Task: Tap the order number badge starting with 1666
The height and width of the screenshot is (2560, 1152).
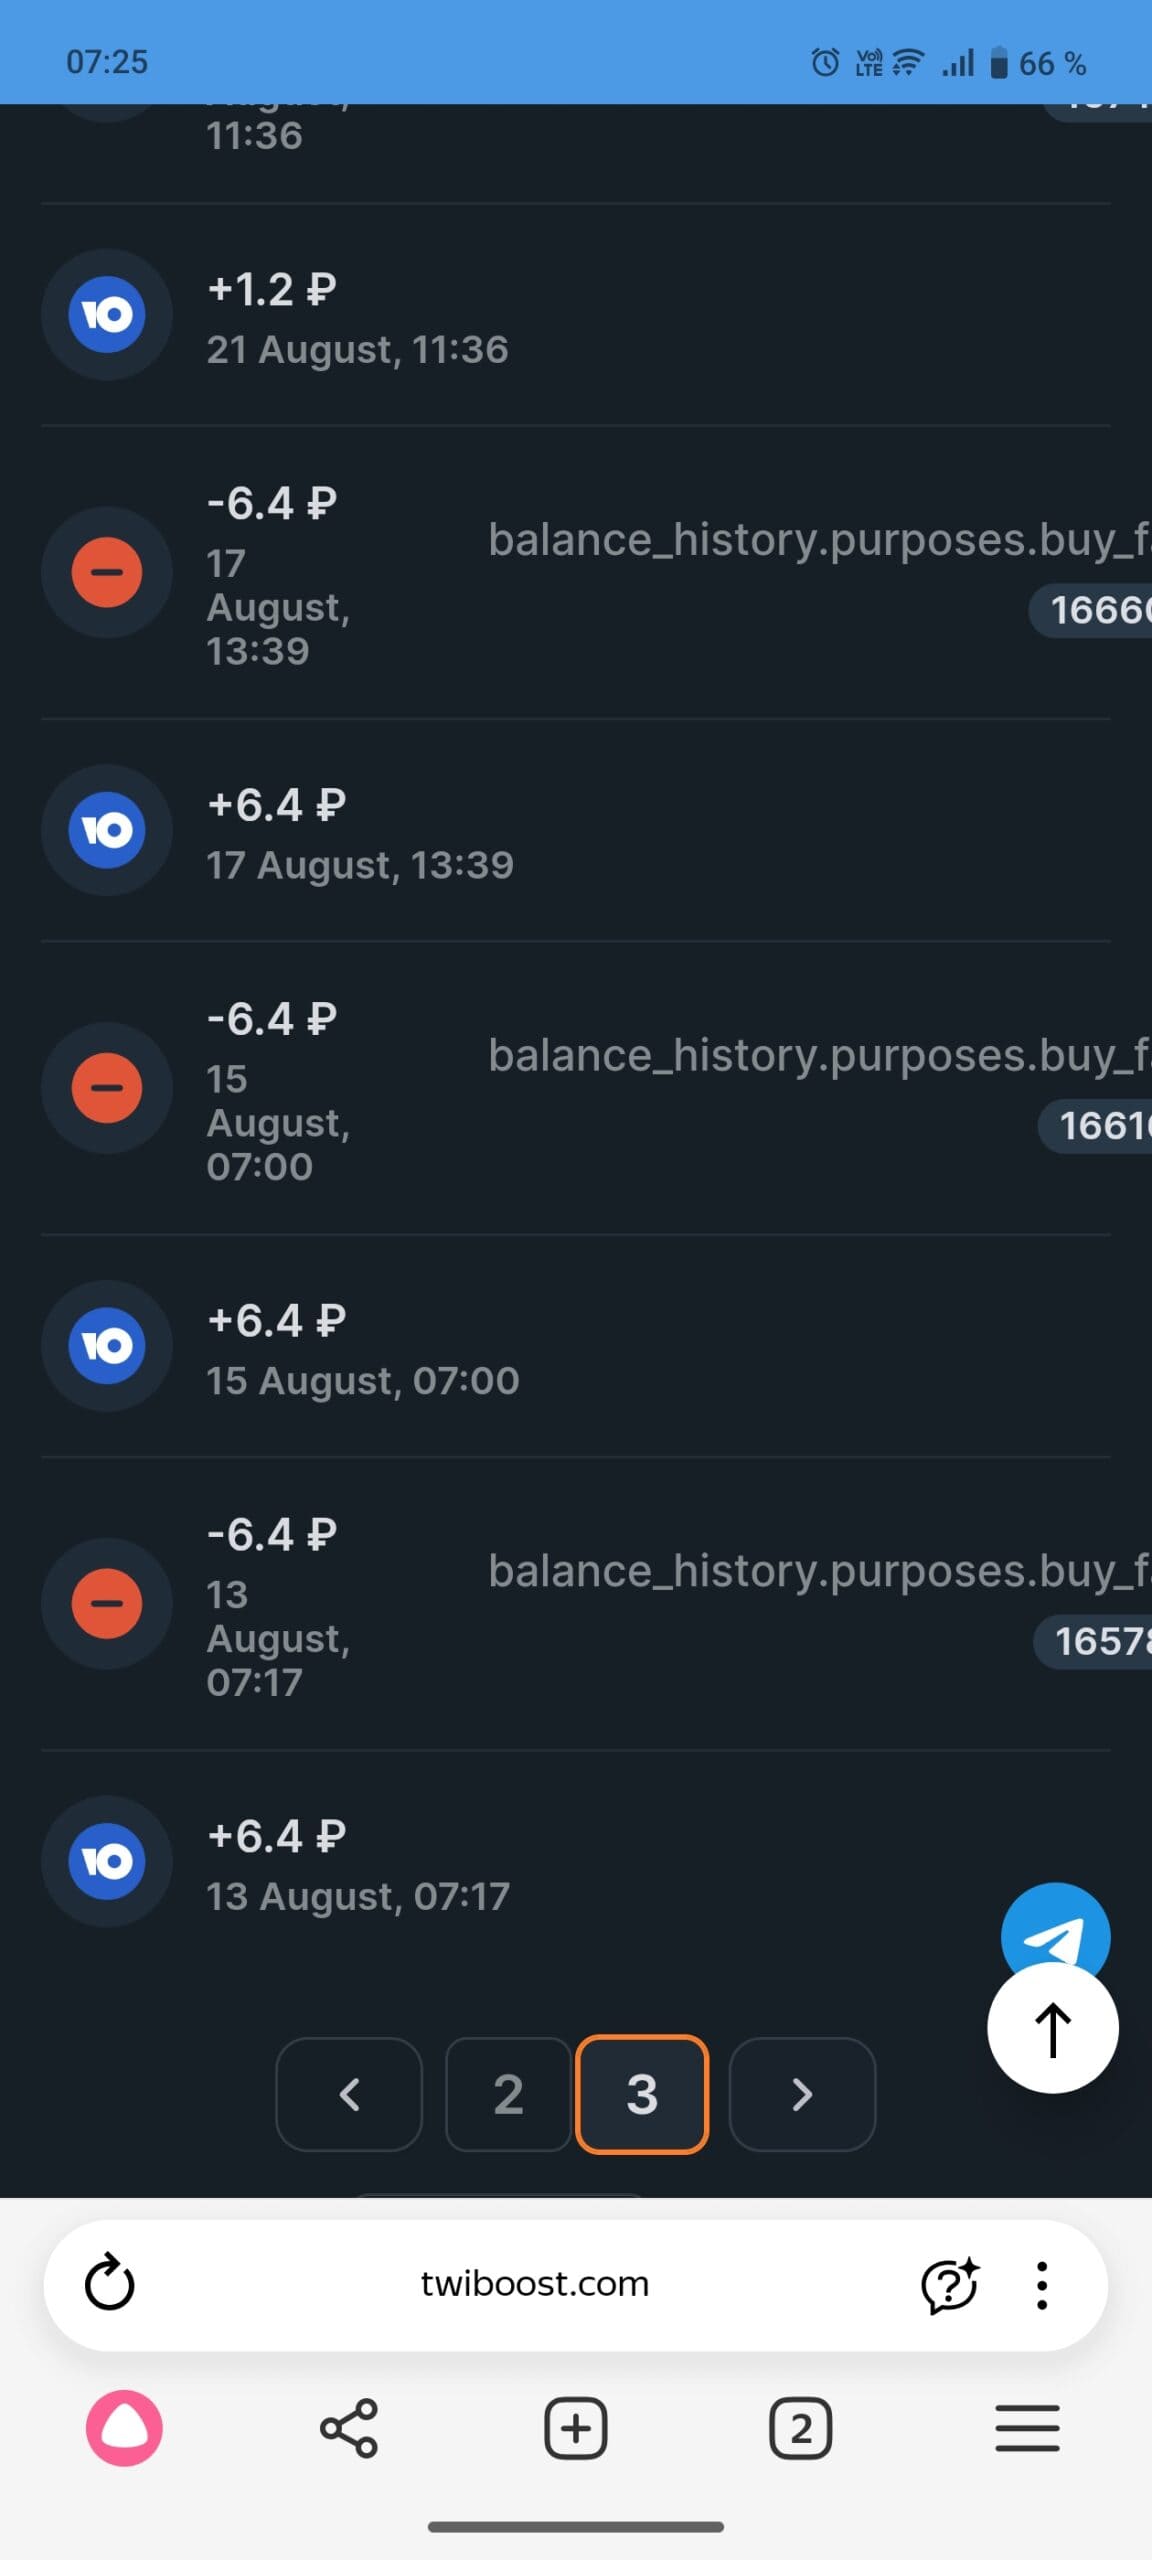Action: pos(1095,609)
